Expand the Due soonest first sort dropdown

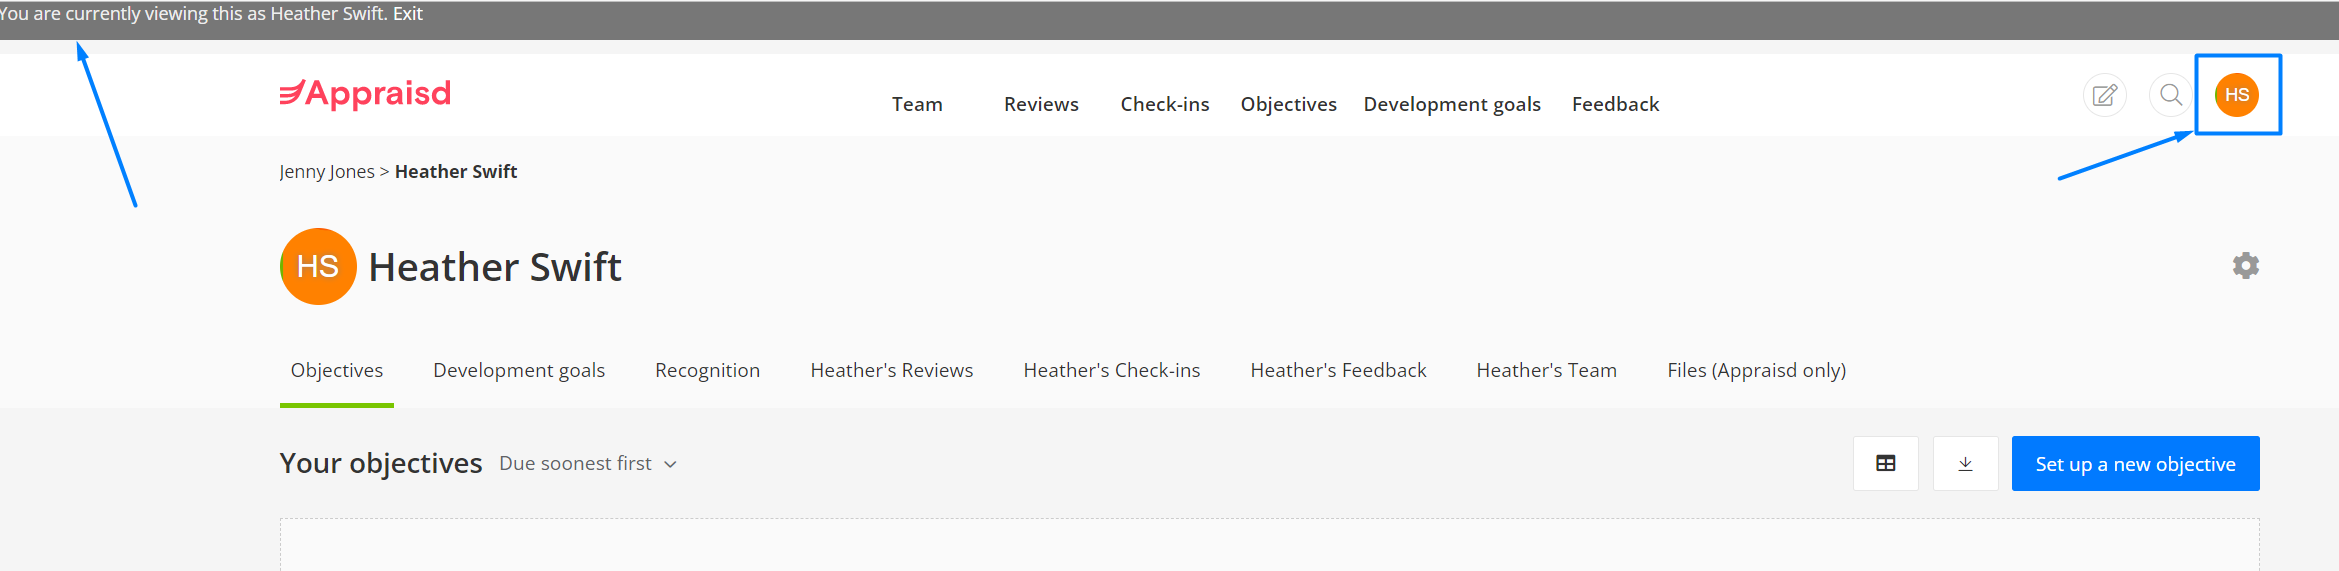(x=588, y=464)
